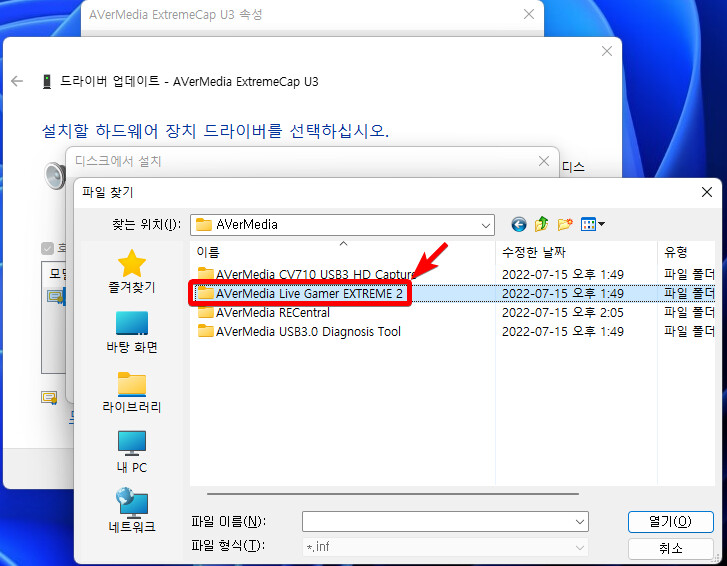Select AVerMedia USB3.0 Diagnosis Tool folder

[299, 332]
